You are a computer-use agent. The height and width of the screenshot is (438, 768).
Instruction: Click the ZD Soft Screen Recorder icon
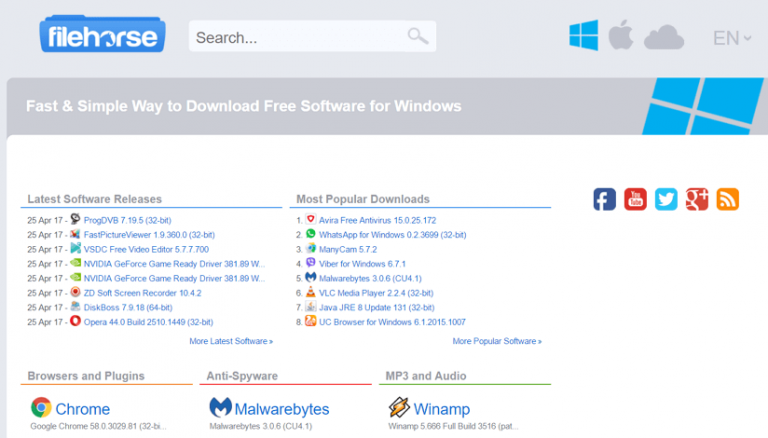[75, 292]
